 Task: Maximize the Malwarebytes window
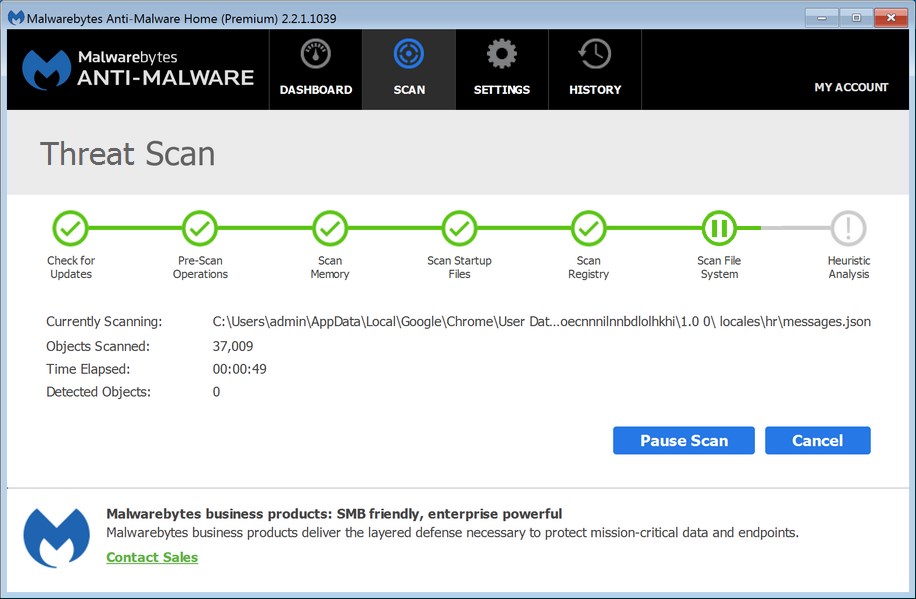(x=856, y=18)
